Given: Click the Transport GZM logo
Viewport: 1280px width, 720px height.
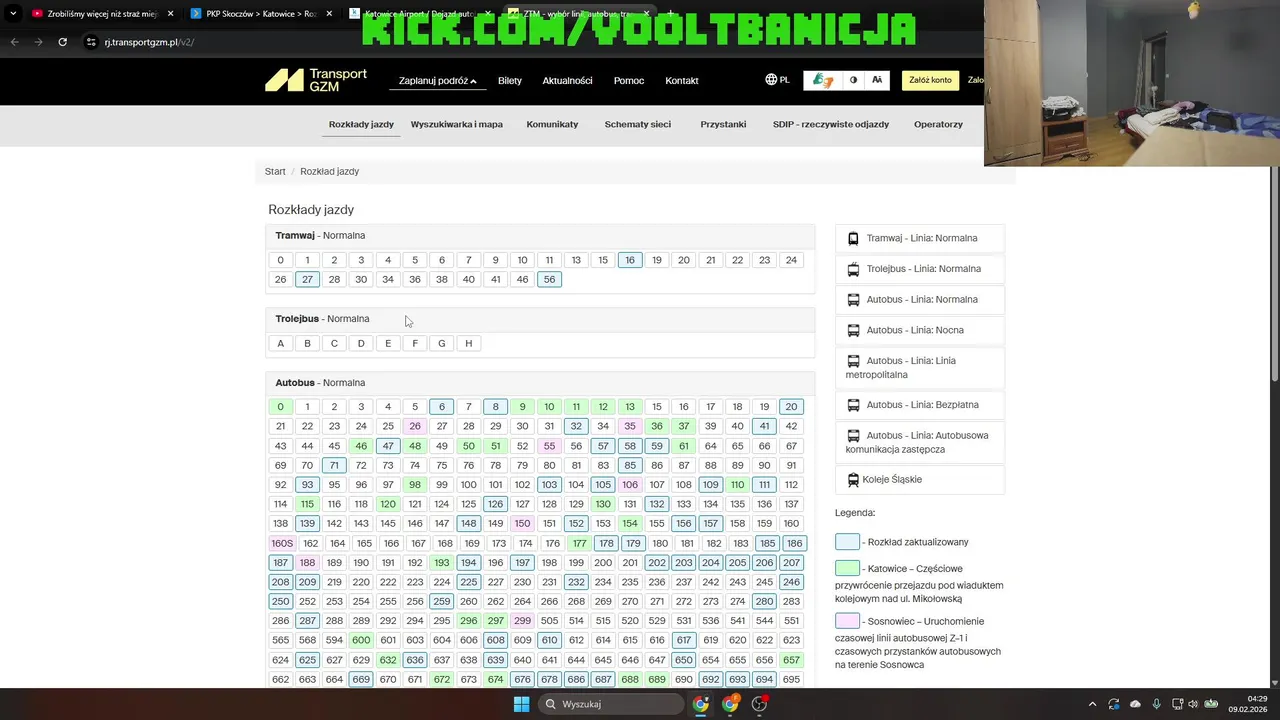Looking at the screenshot, I should tap(316, 80).
